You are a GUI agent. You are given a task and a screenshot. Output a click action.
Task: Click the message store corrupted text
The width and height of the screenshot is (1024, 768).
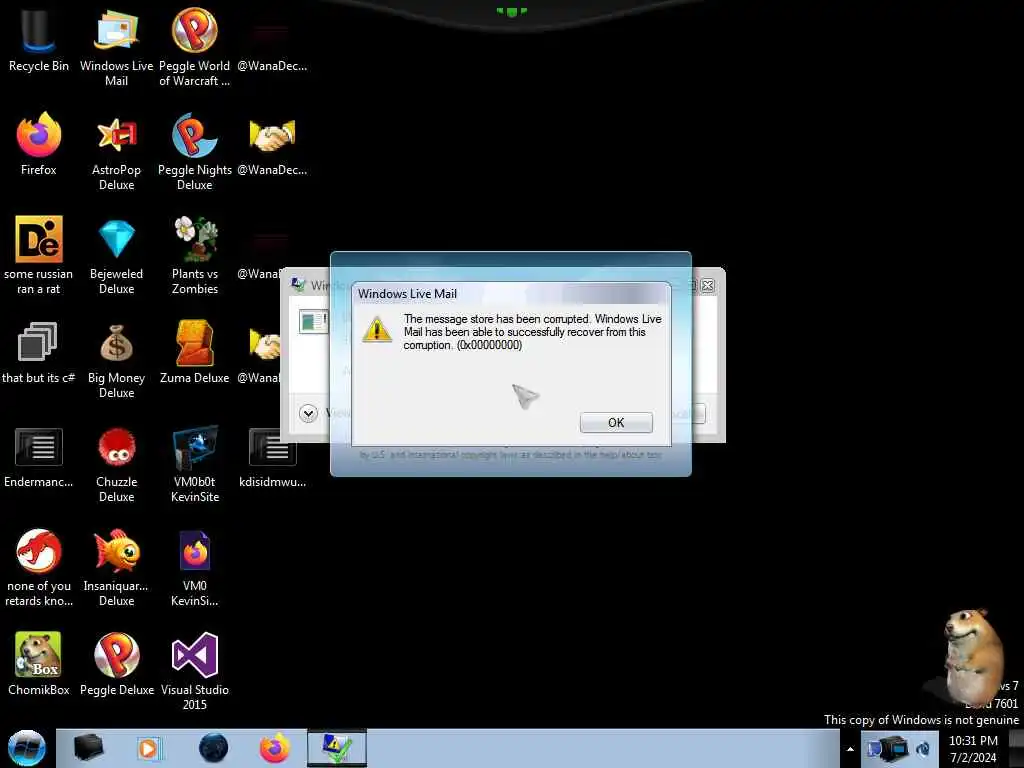[532, 332]
